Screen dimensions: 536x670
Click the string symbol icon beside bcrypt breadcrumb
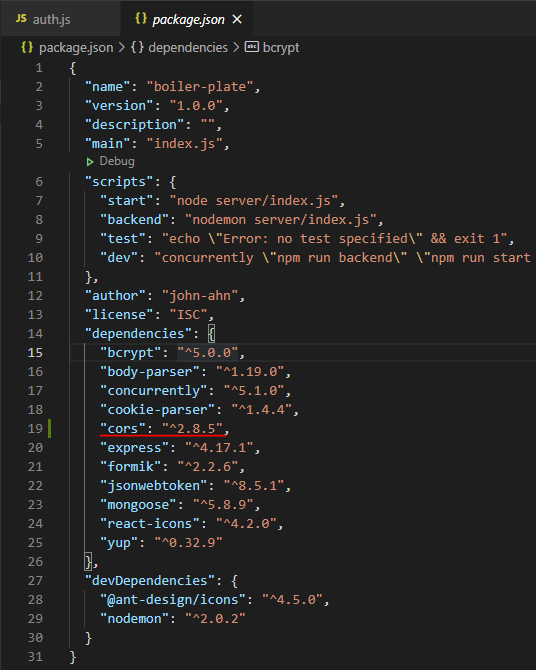pyautogui.click(x=252, y=47)
